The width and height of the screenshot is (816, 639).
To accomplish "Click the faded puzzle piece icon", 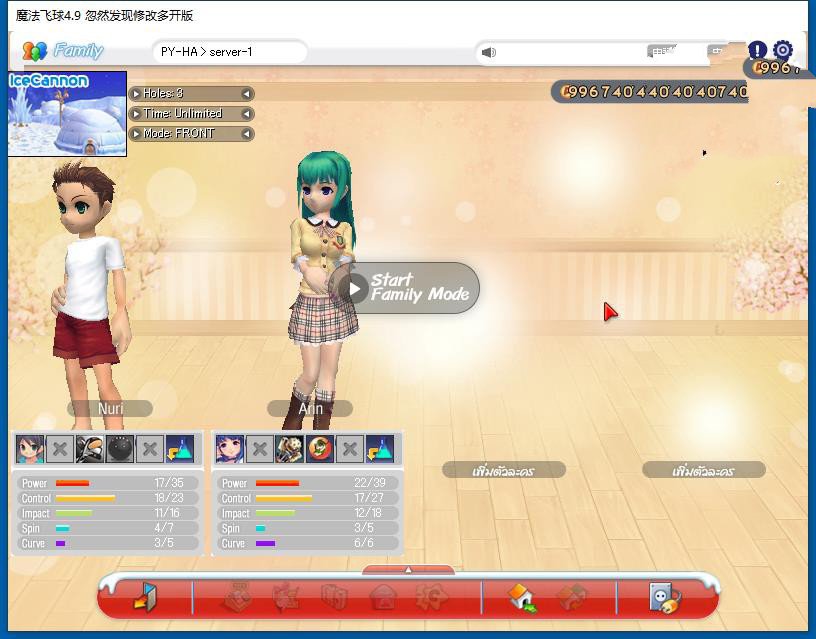I will click(286, 597).
